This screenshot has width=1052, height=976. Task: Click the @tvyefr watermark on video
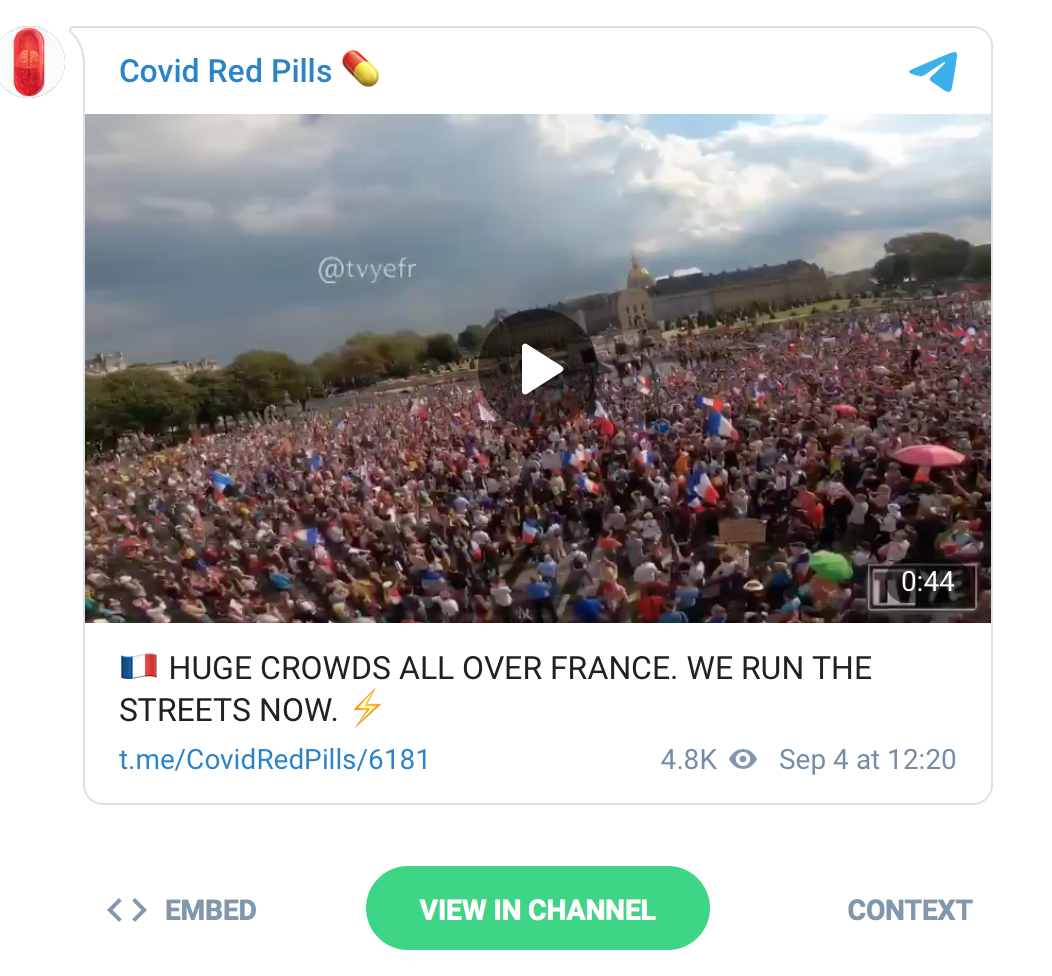tap(366, 269)
